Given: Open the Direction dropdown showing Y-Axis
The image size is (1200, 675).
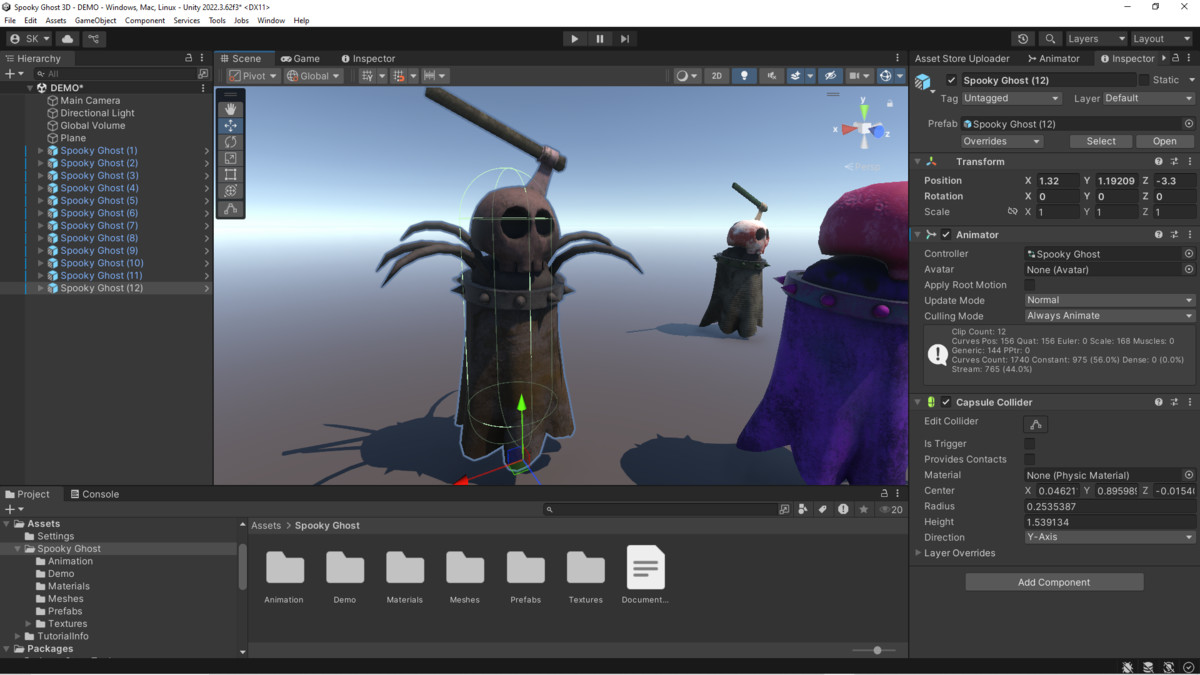Looking at the screenshot, I should tap(1109, 537).
